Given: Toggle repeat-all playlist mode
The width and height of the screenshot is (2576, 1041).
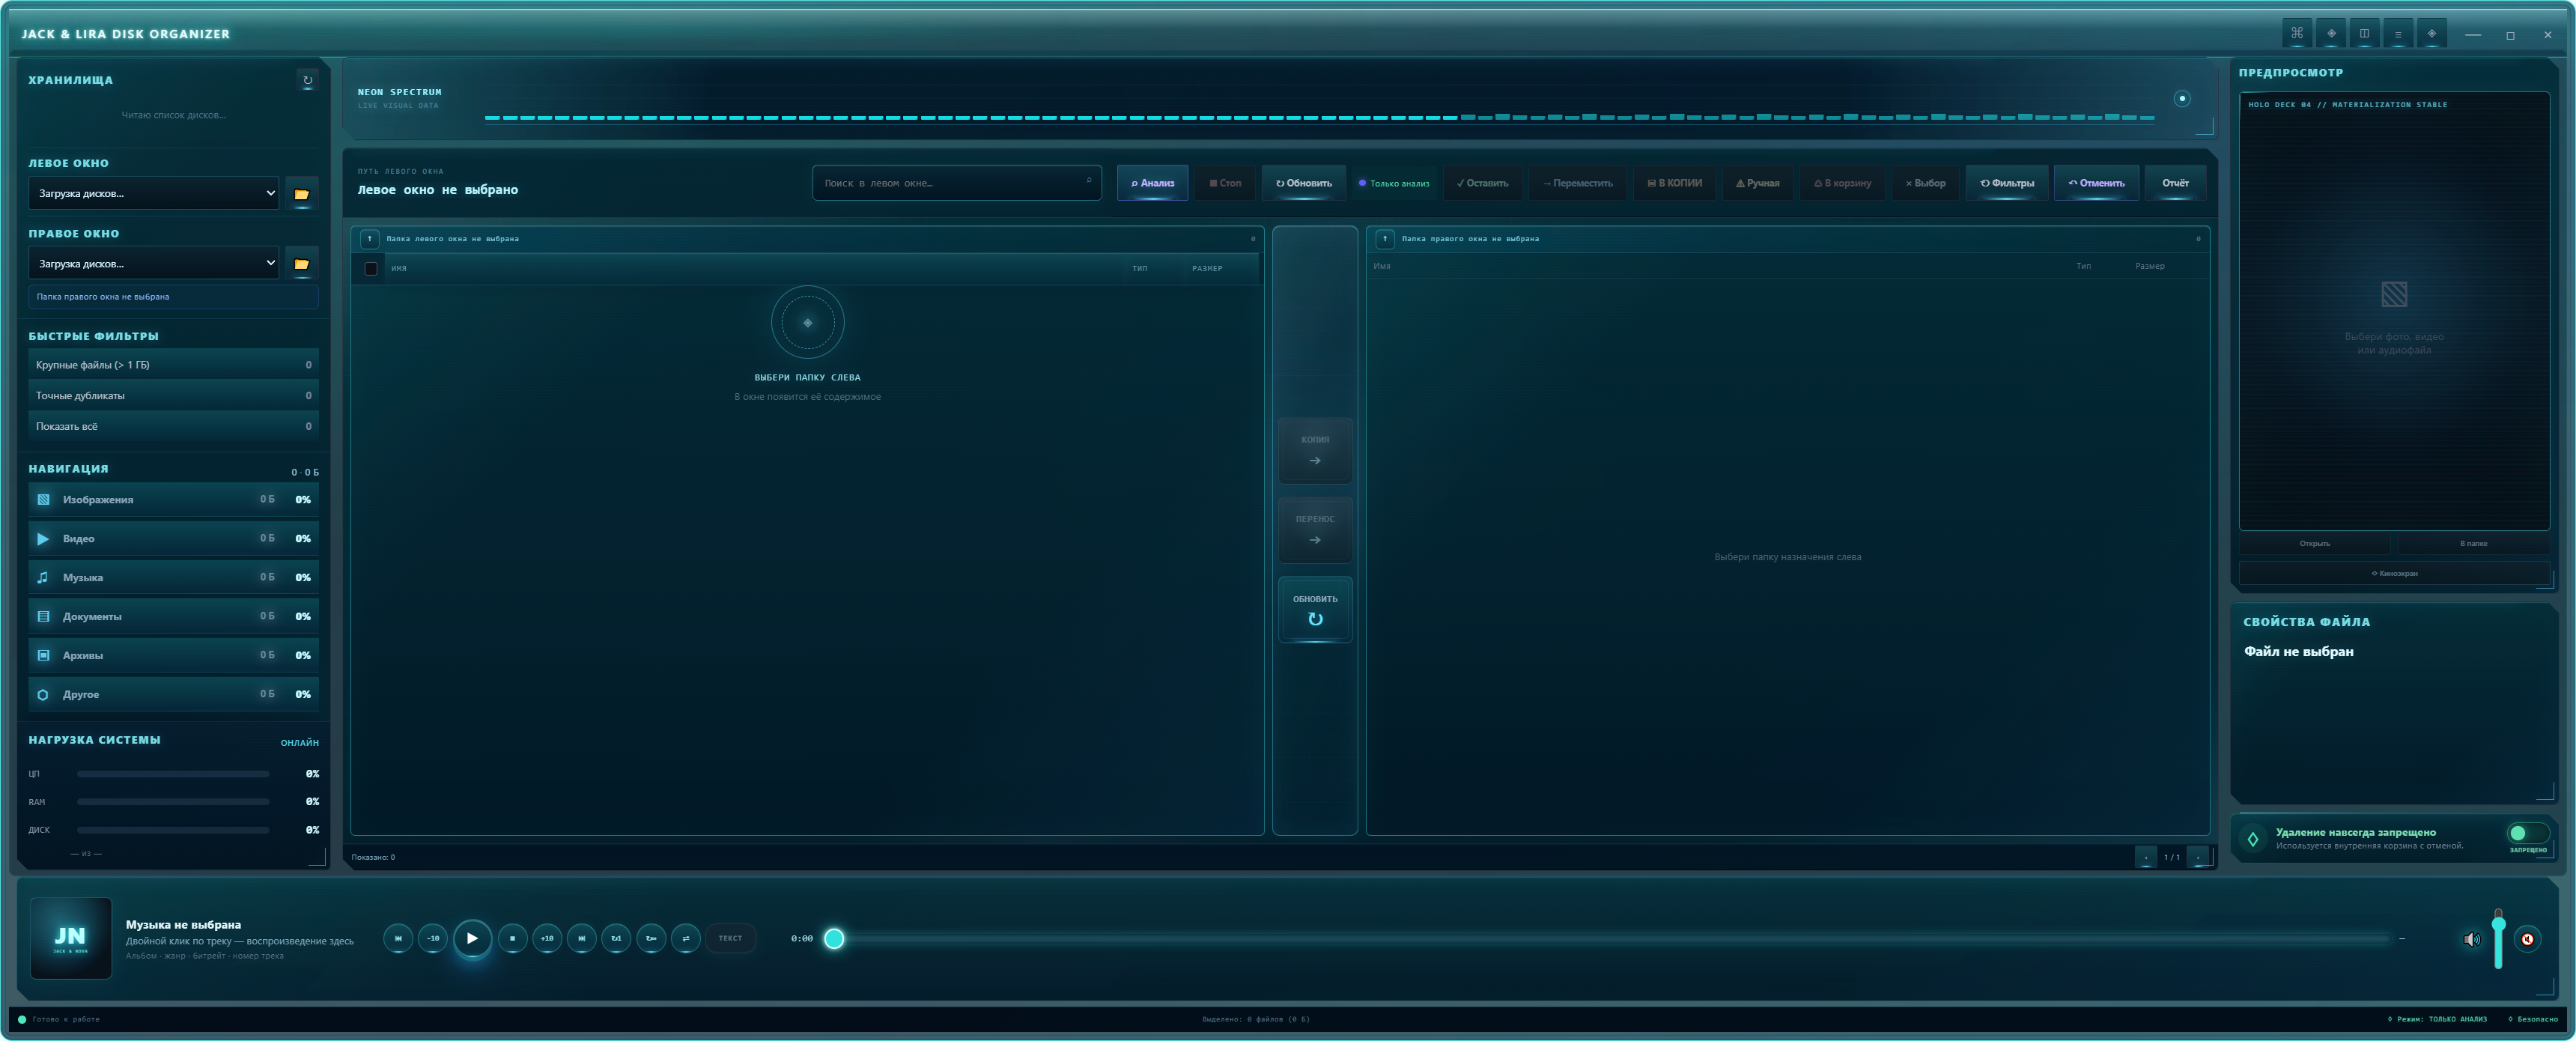Looking at the screenshot, I should click(651, 938).
